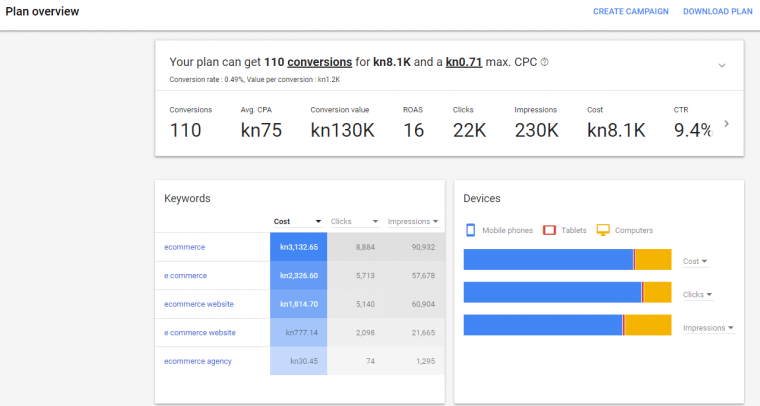This screenshot has height=406, width=760.
Task: Click the max CPC help question icon
Action: coord(544,62)
